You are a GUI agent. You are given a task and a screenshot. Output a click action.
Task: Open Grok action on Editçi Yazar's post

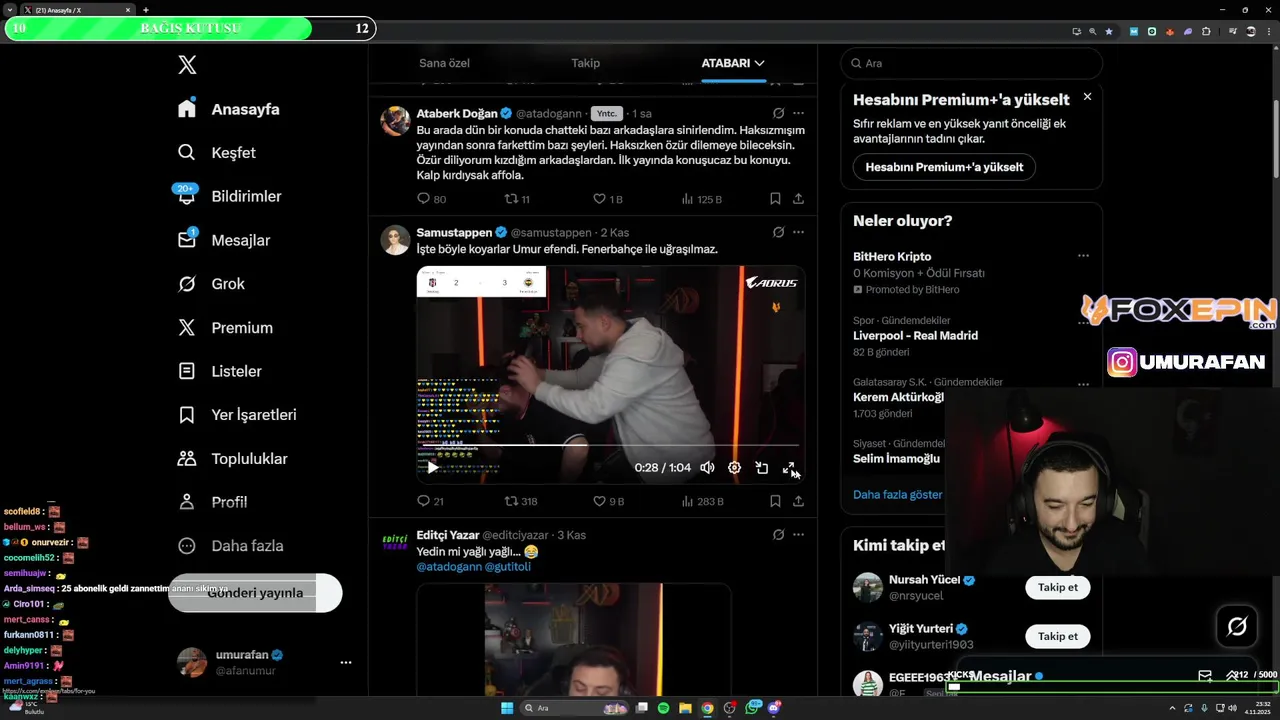pos(778,535)
